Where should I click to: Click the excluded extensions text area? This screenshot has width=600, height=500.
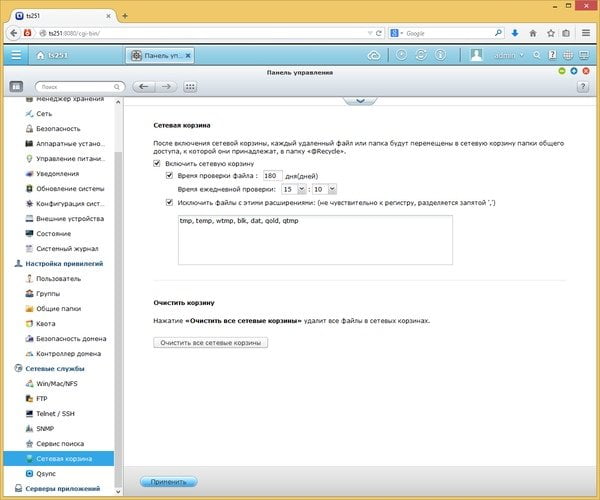[x=315, y=240]
